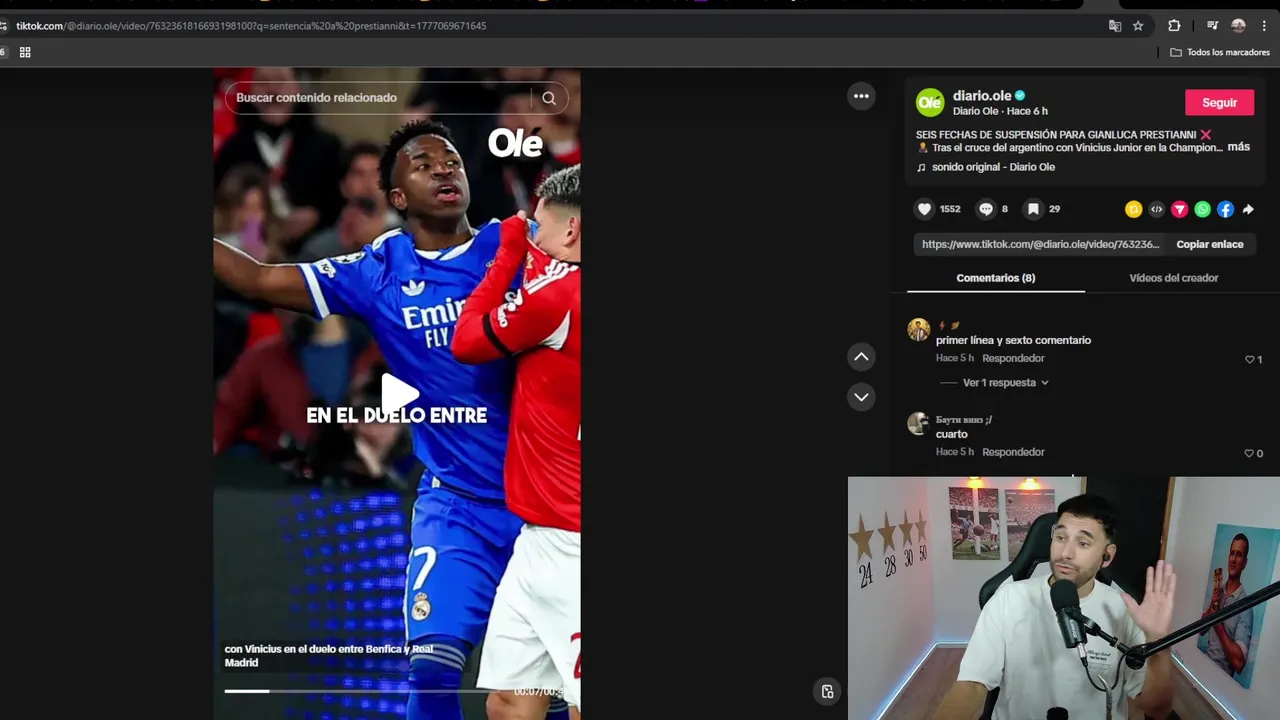Viewport: 1280px width, 720px height.
Task: Share to Facebook icon
Action: point(1225,209)
